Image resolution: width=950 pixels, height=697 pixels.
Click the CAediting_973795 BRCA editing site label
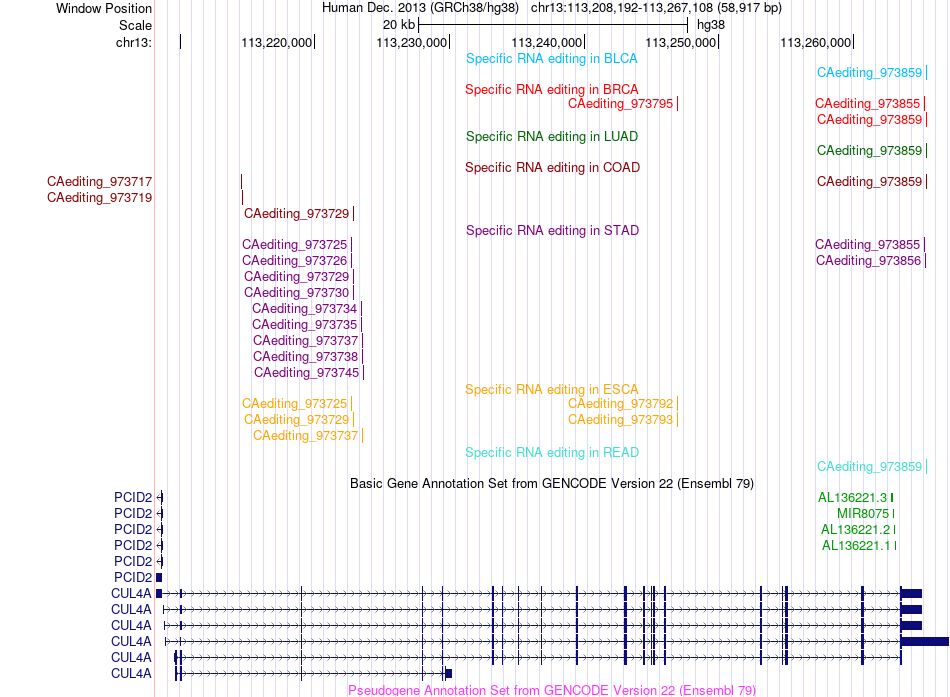pyautogui.click(x=620, y=104)
